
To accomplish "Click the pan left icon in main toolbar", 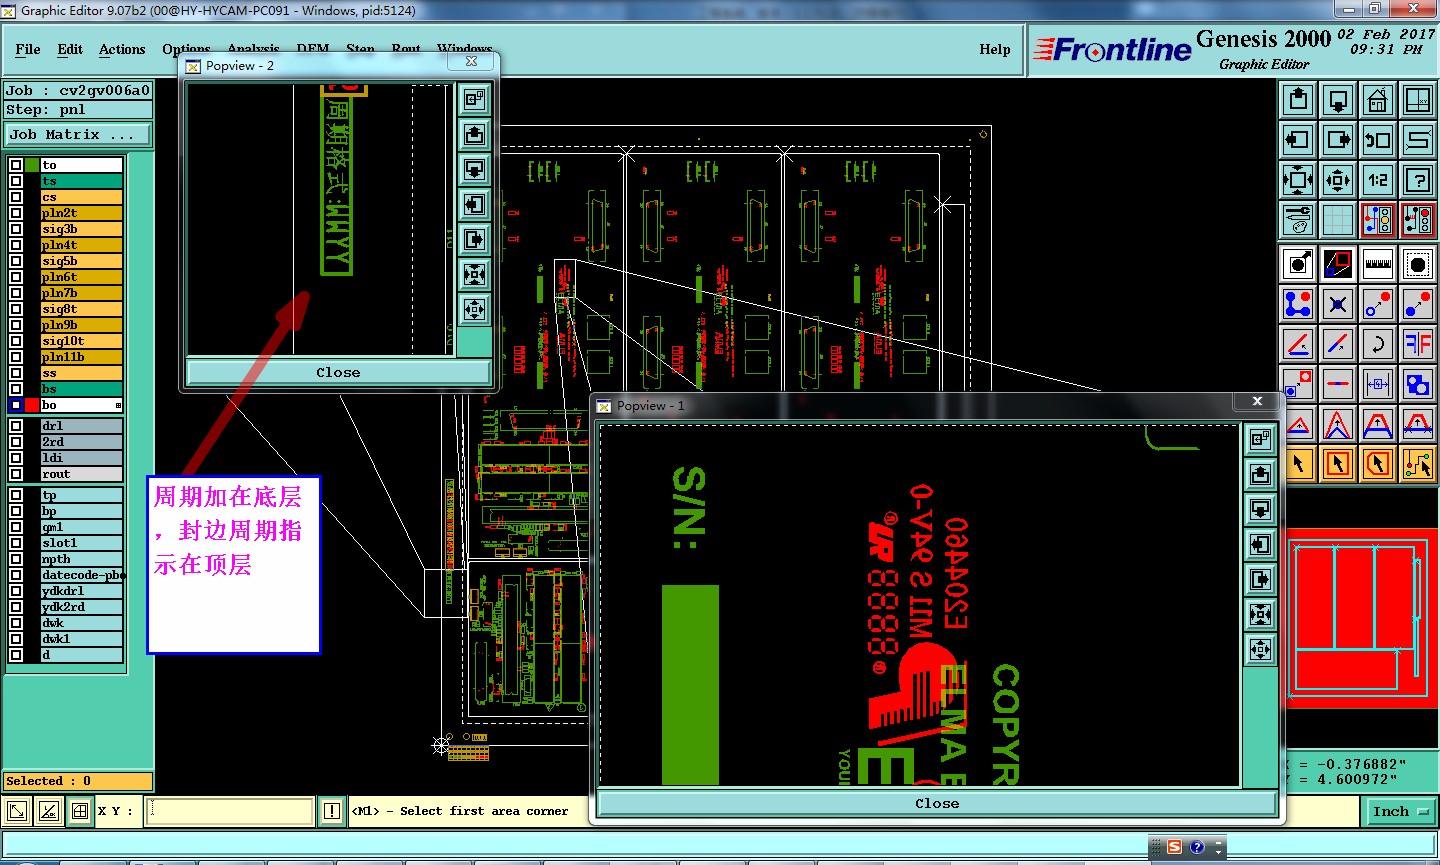I will point(1298,140).
